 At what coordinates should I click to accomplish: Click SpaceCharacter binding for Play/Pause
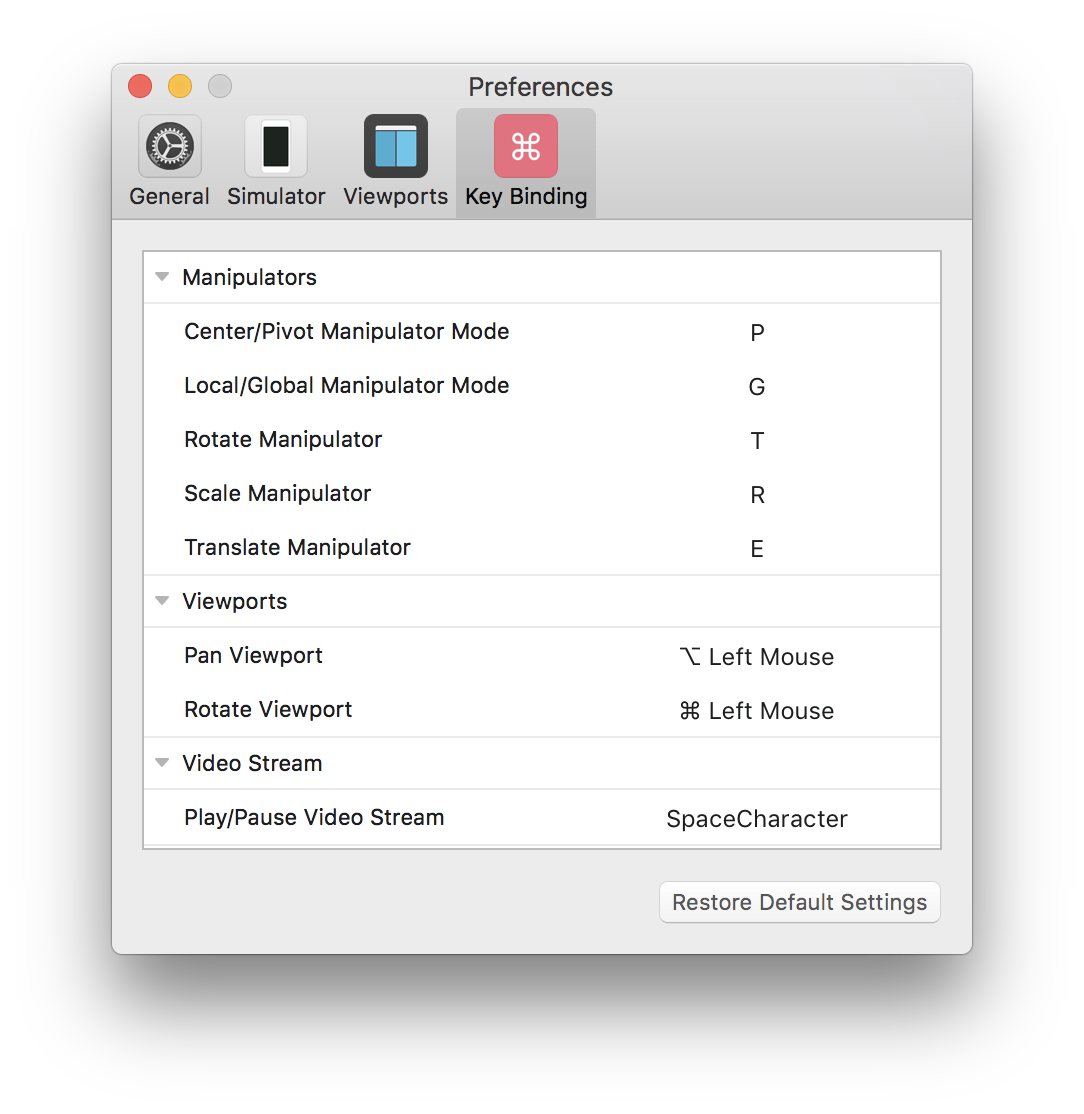pos(756,819)
